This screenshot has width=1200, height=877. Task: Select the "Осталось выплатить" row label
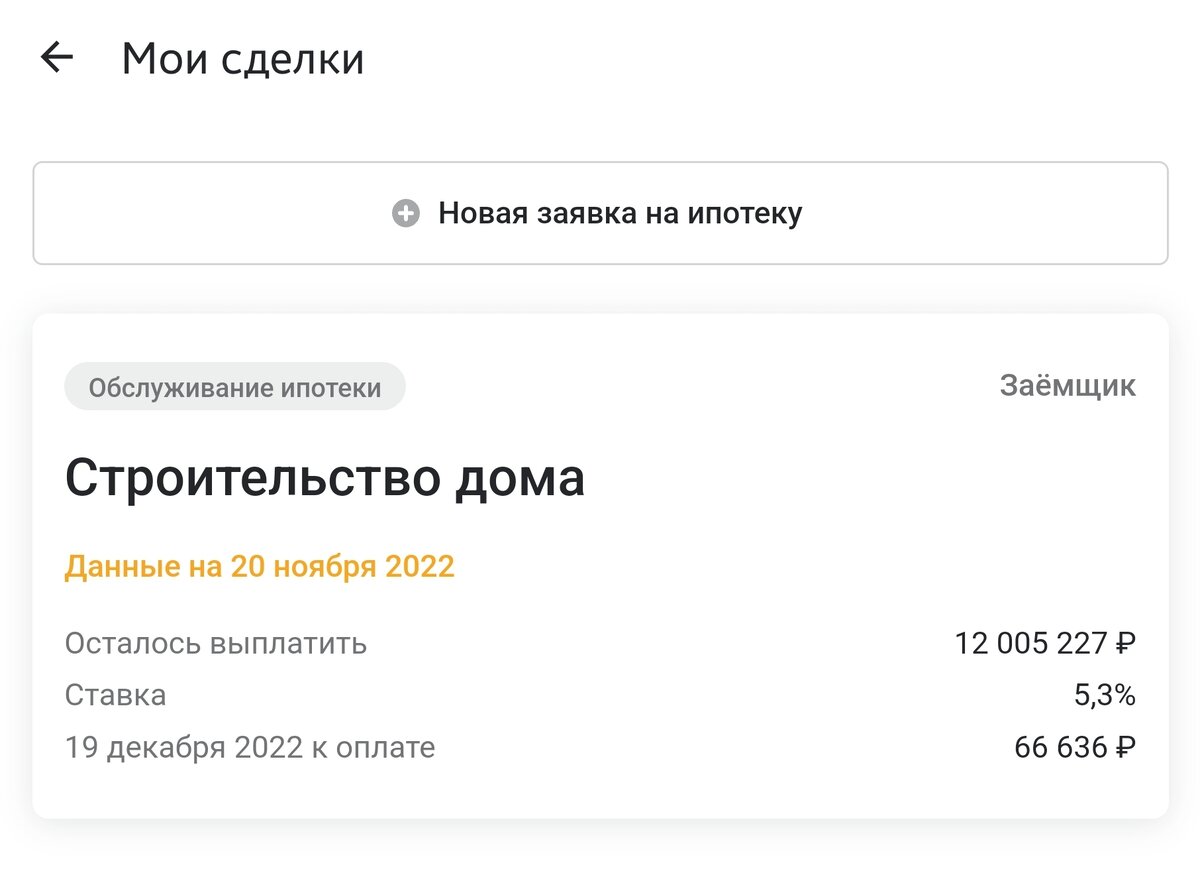[x=216, y=643]
